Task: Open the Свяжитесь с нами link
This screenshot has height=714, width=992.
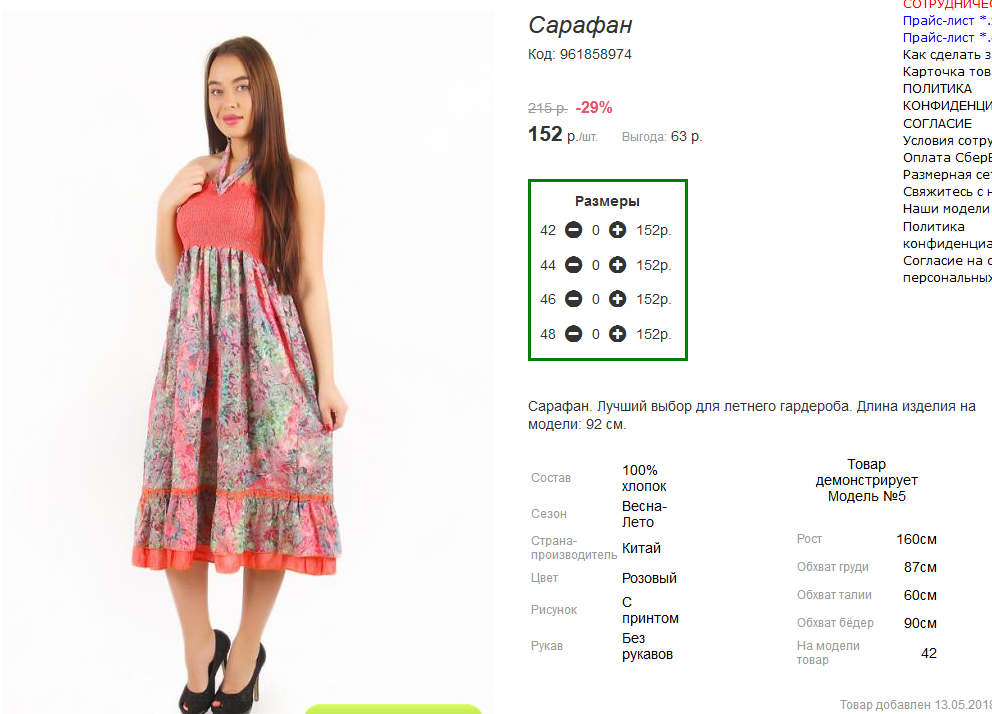Action: [947, 192]
